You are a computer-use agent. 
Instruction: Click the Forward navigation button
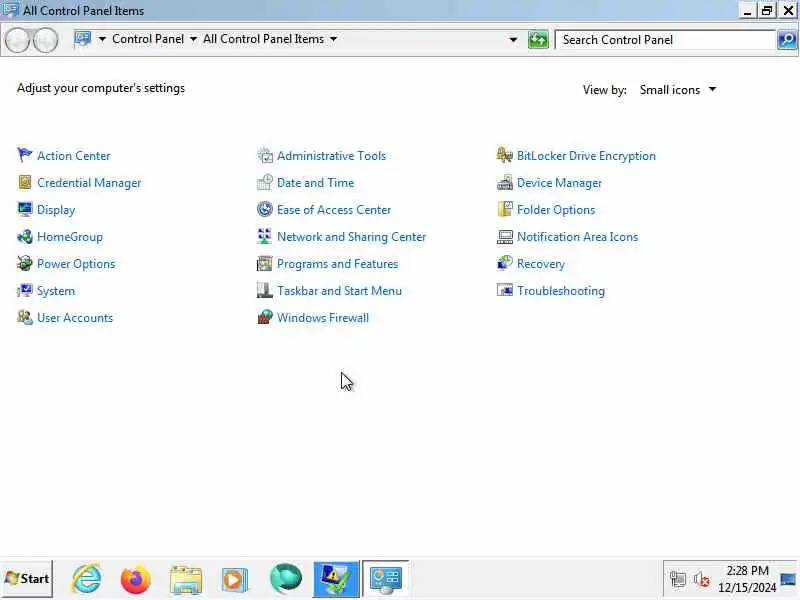click(46, 40)
